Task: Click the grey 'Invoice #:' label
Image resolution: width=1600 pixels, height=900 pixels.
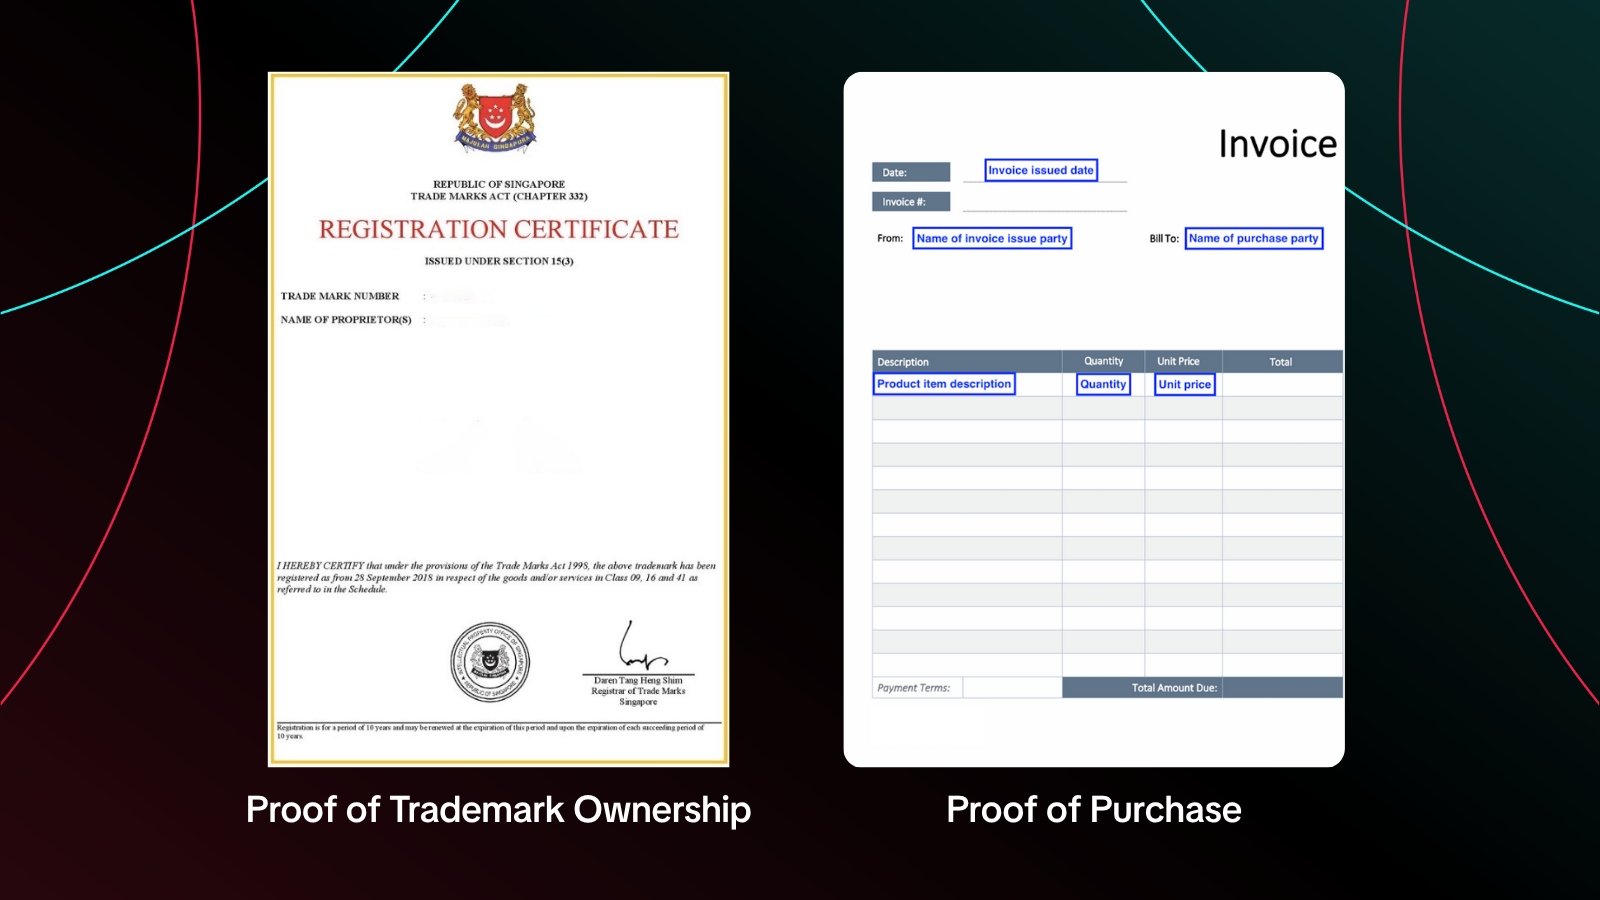Action: point(911,202)
